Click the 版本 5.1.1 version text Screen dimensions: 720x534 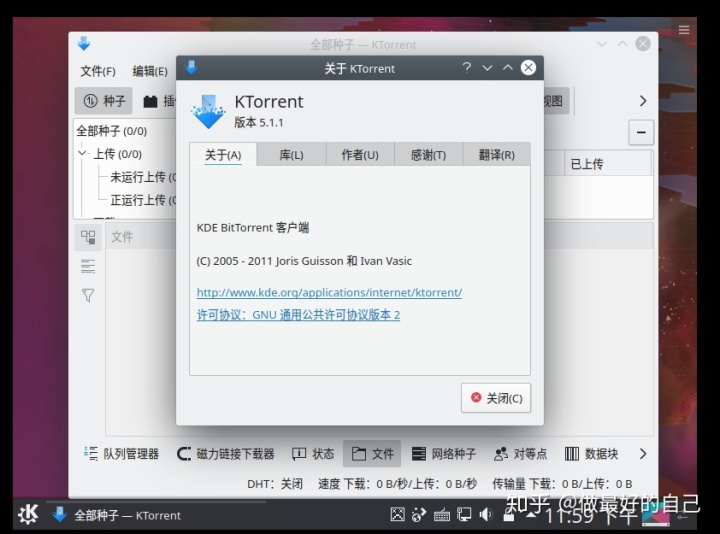pos(259,123)
